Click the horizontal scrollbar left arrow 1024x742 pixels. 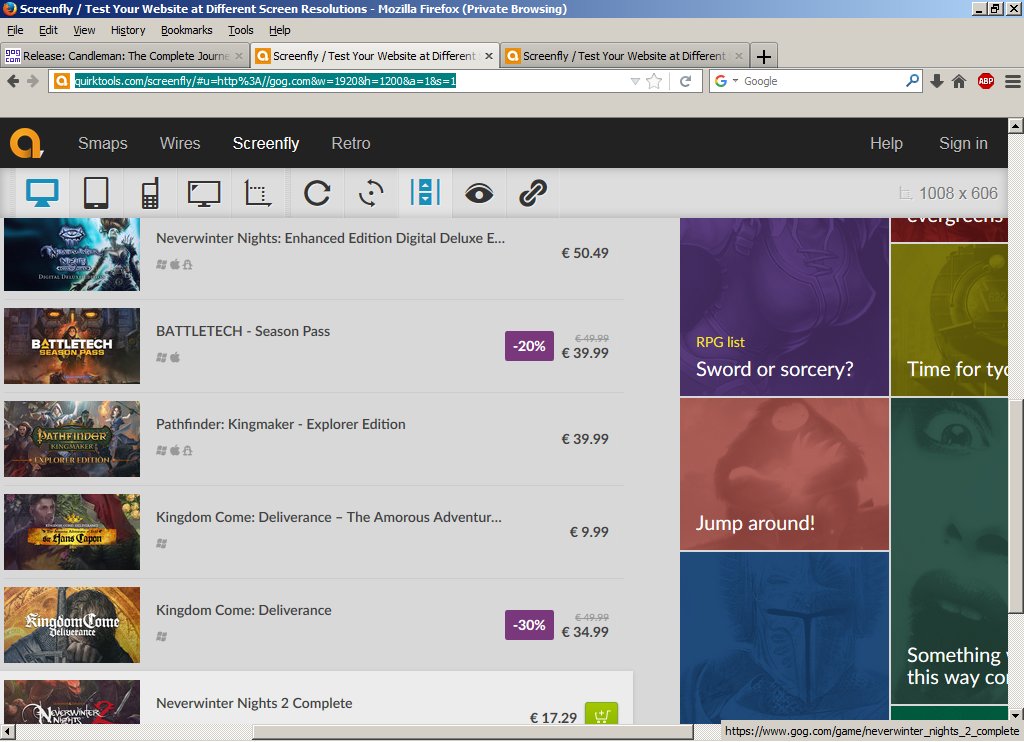7,732
